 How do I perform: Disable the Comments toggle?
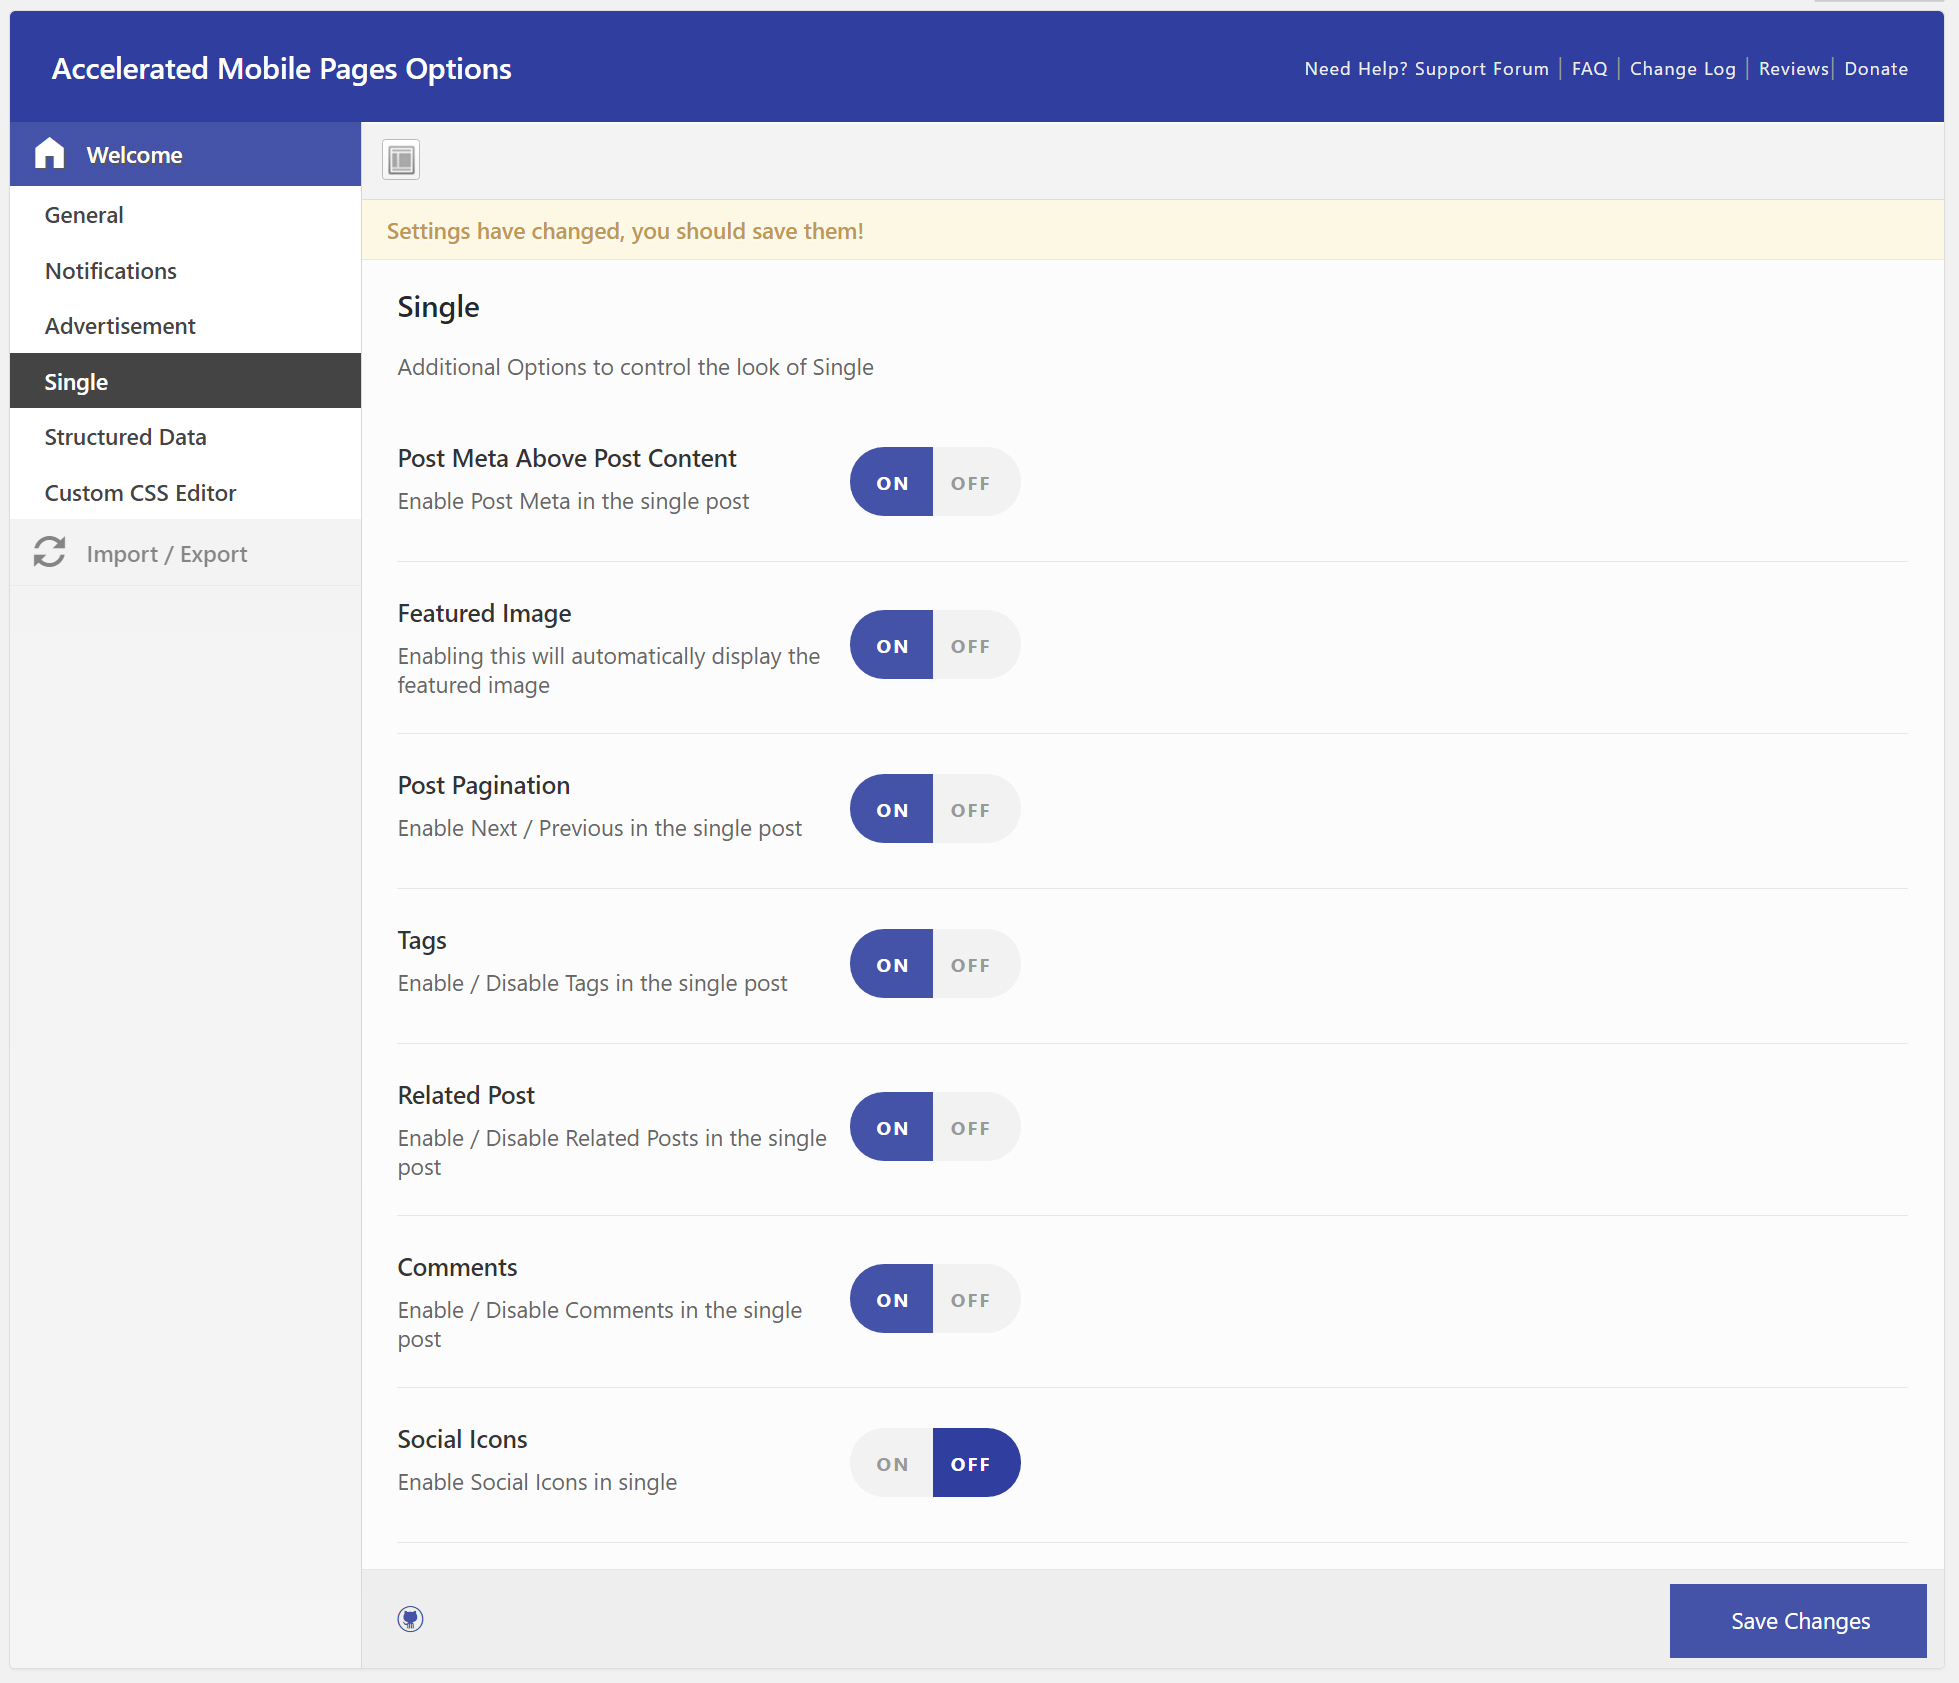(970, 1298)
